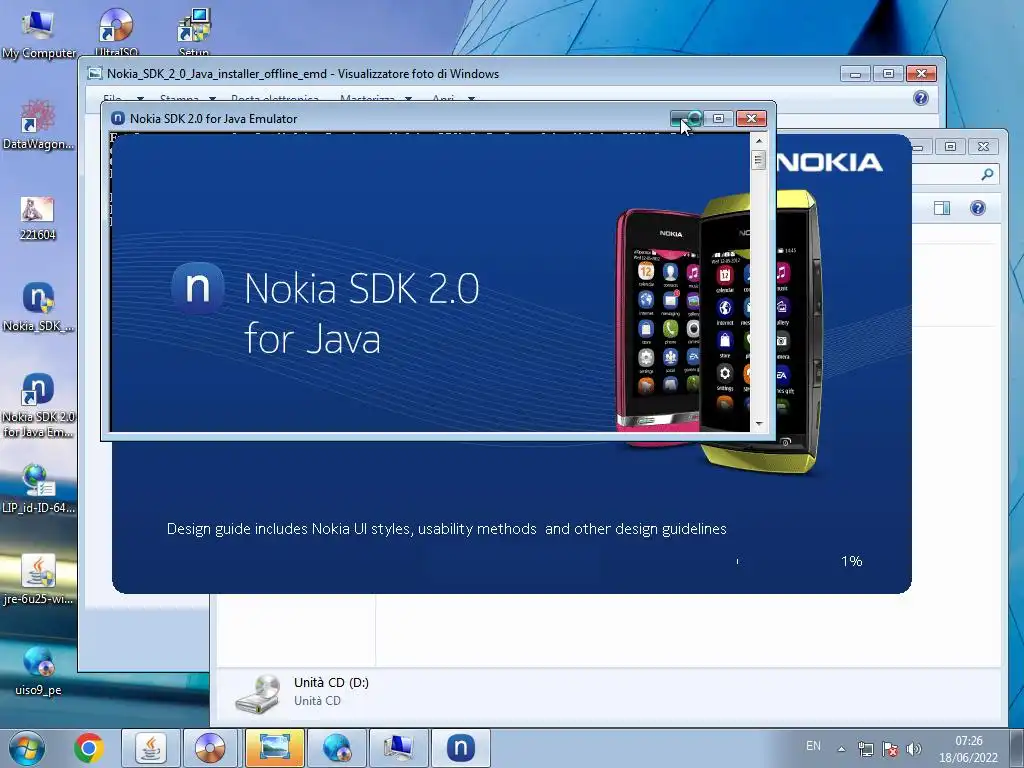Close the Explorer window behind

point(984,146)
